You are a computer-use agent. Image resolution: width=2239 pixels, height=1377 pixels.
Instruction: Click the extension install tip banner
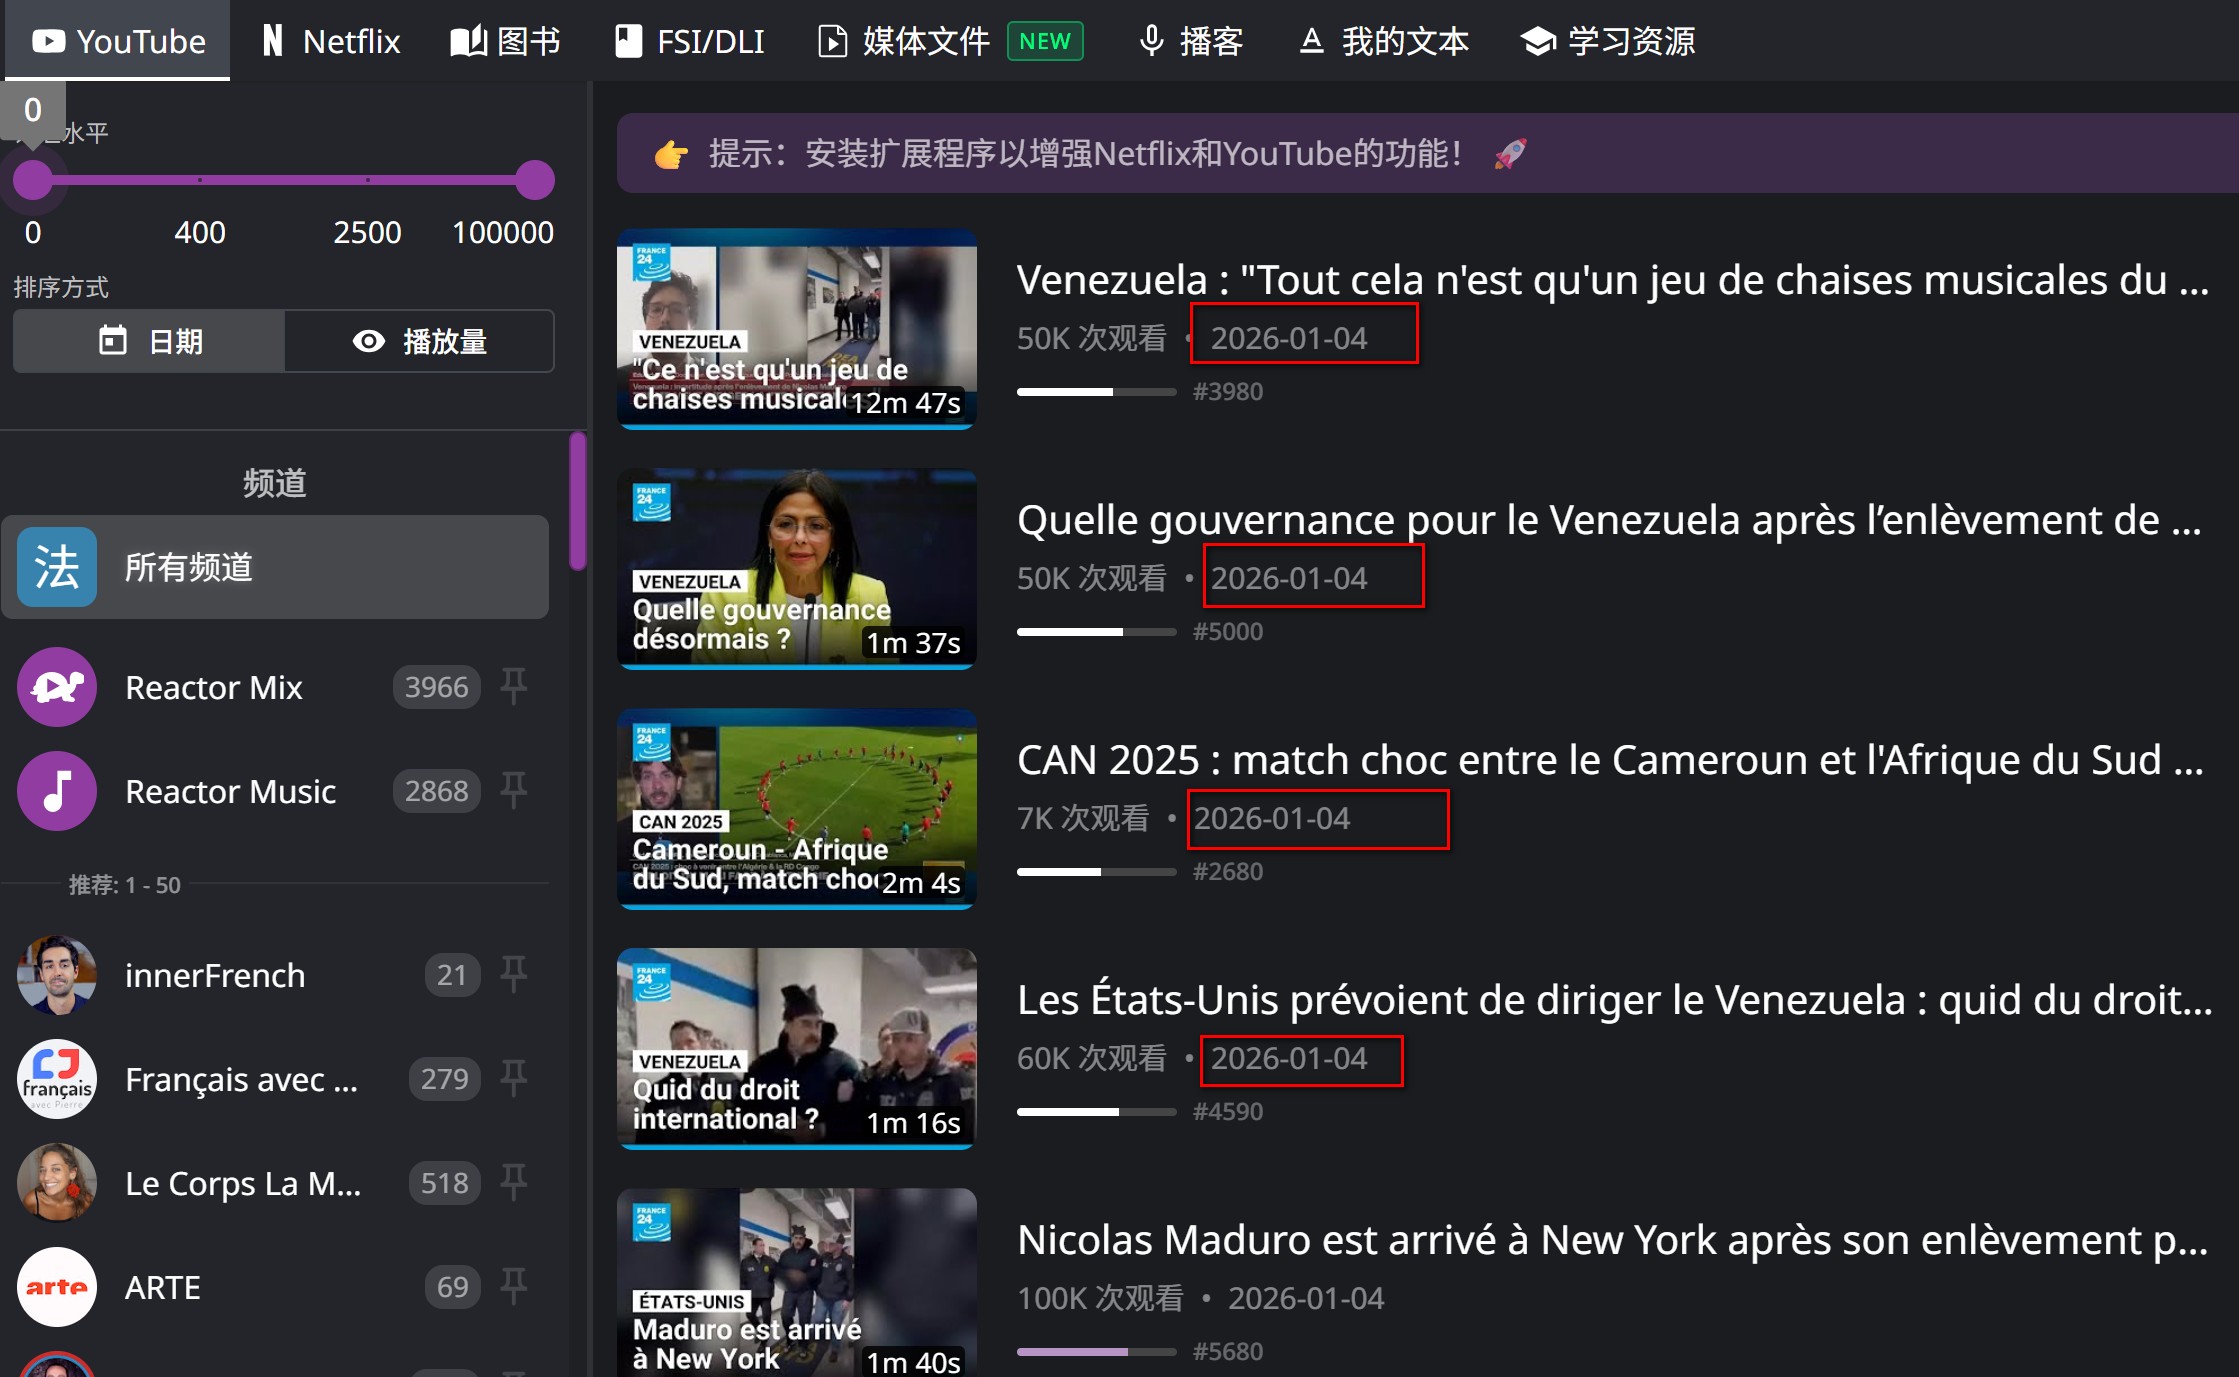1085,153
